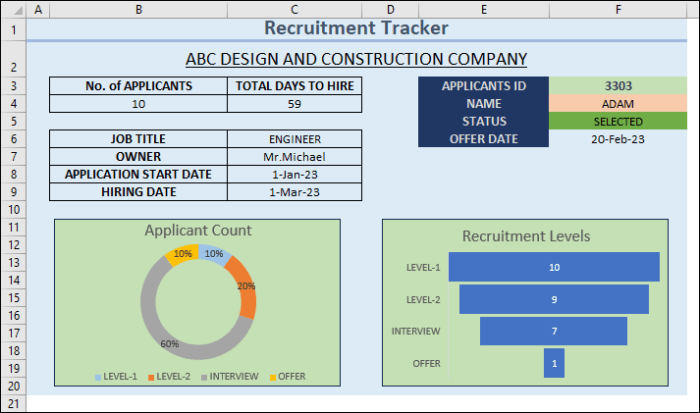
Task: Click the INTERVIEW legend entry
Action: [x=230, y=376]
